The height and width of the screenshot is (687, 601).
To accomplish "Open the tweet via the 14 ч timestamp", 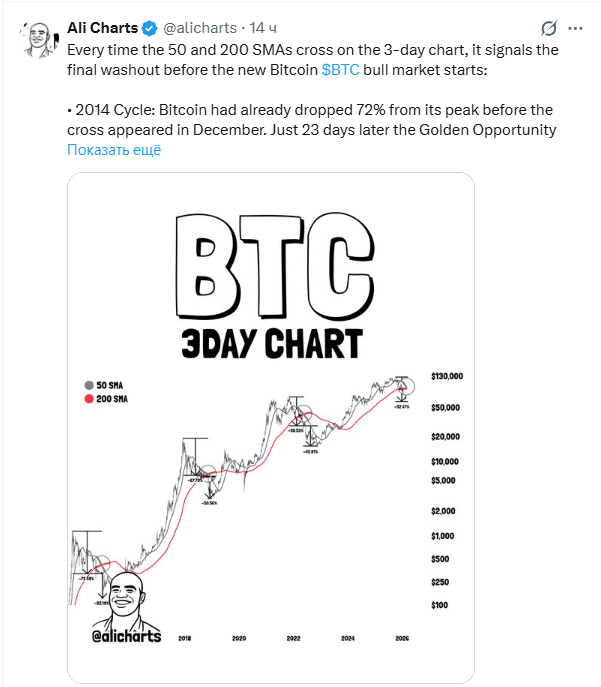I will [x=265, y=27].
